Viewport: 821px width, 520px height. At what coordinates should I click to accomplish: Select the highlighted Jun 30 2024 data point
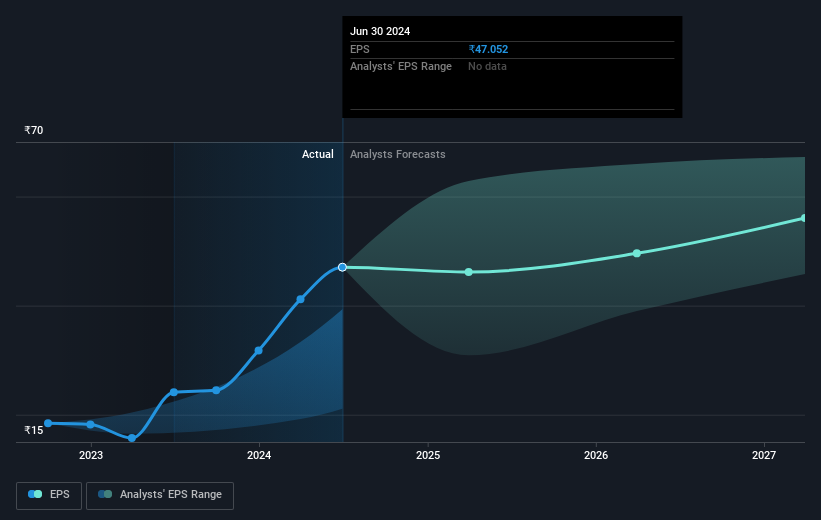342,267
